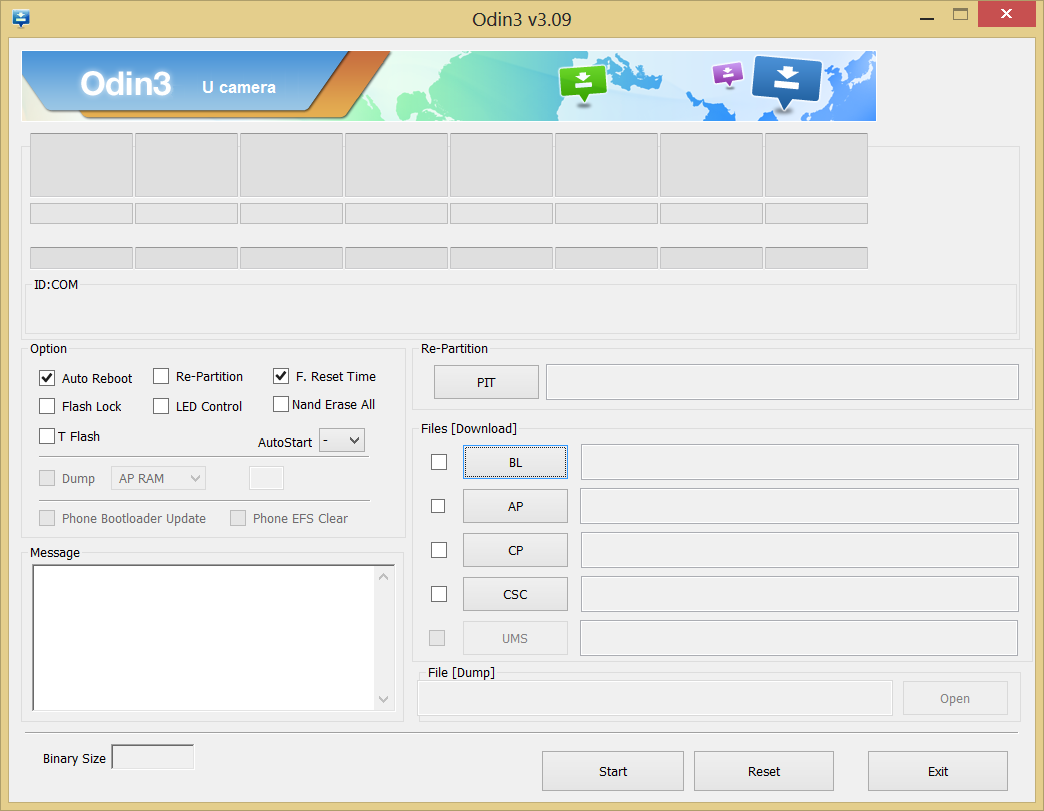The image size is (1044, 811).
Task: Maximize the Odin3 window
Action: pos(959,15)
